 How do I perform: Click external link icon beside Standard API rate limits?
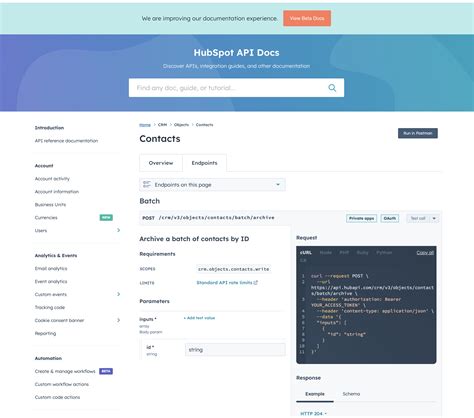[256, 283]
